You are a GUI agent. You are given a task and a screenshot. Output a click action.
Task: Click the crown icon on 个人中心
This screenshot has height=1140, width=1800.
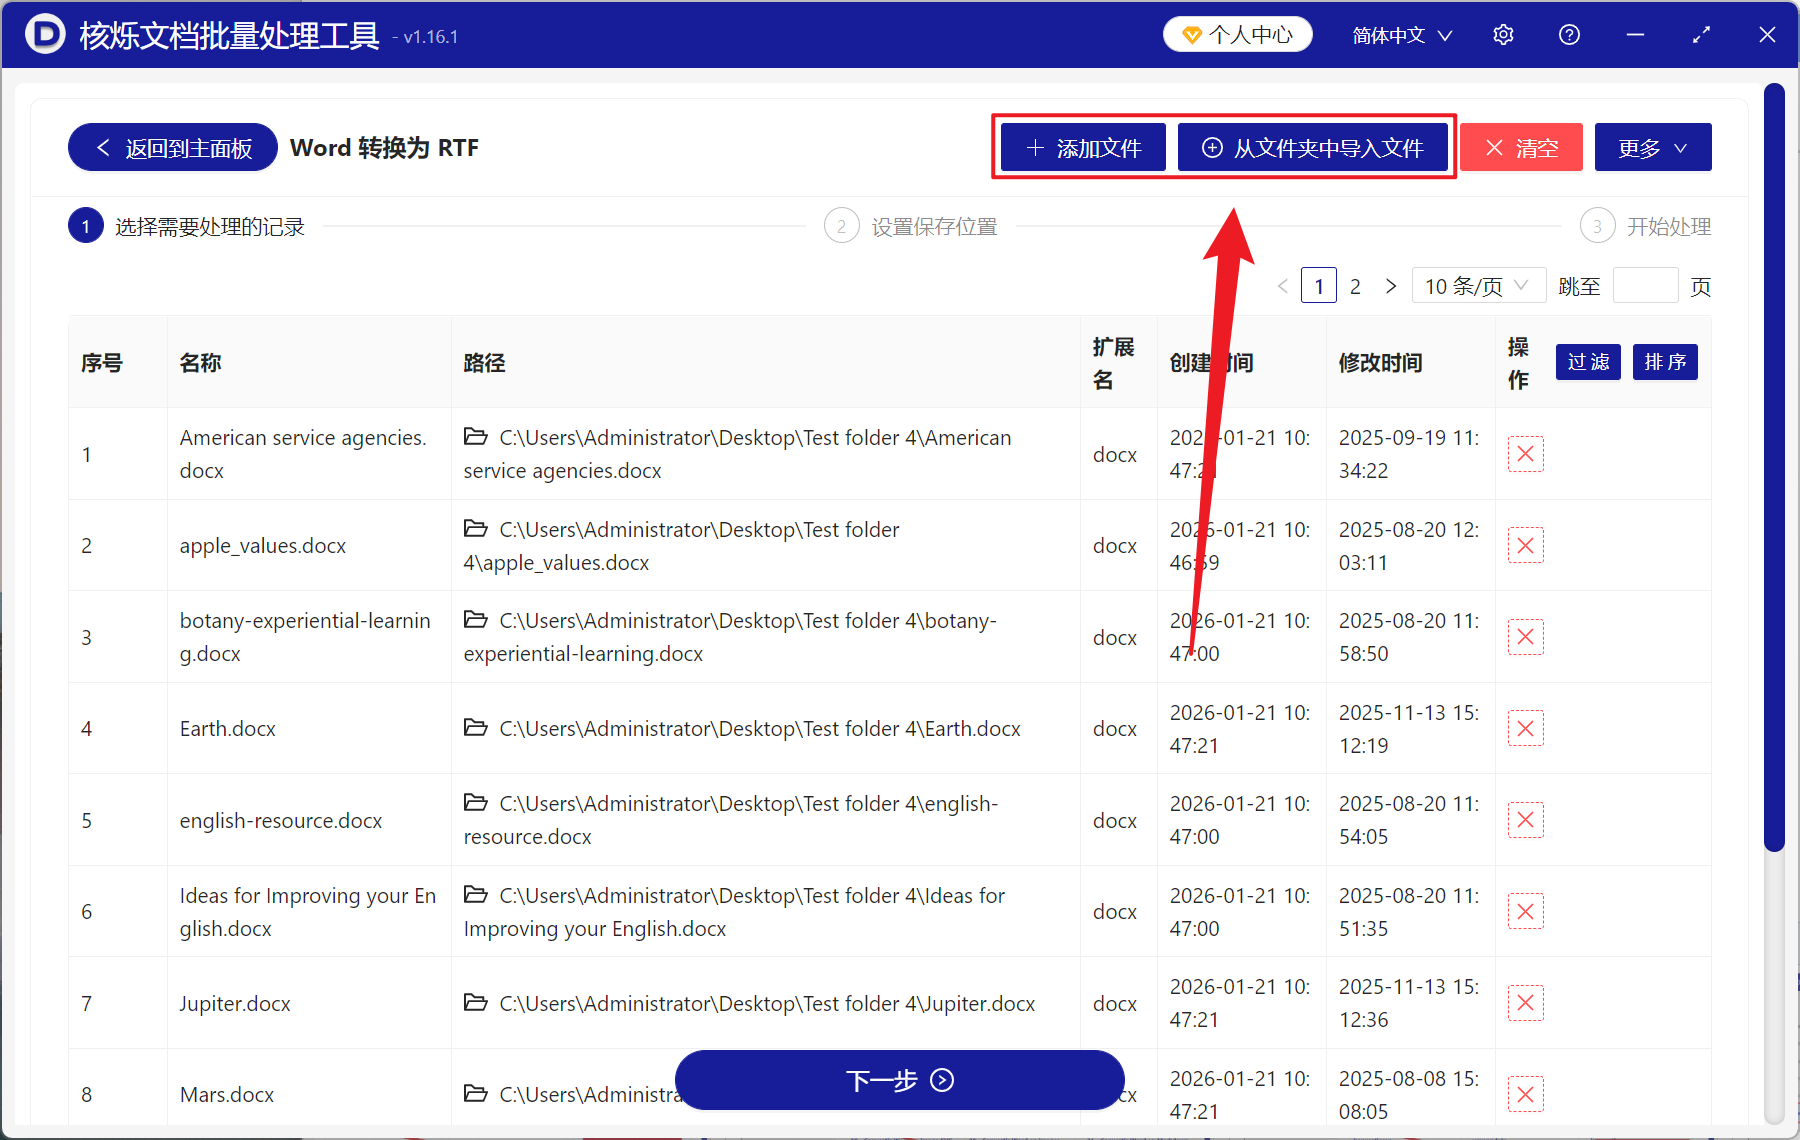pyautogui.click(x=1191, y=32)
